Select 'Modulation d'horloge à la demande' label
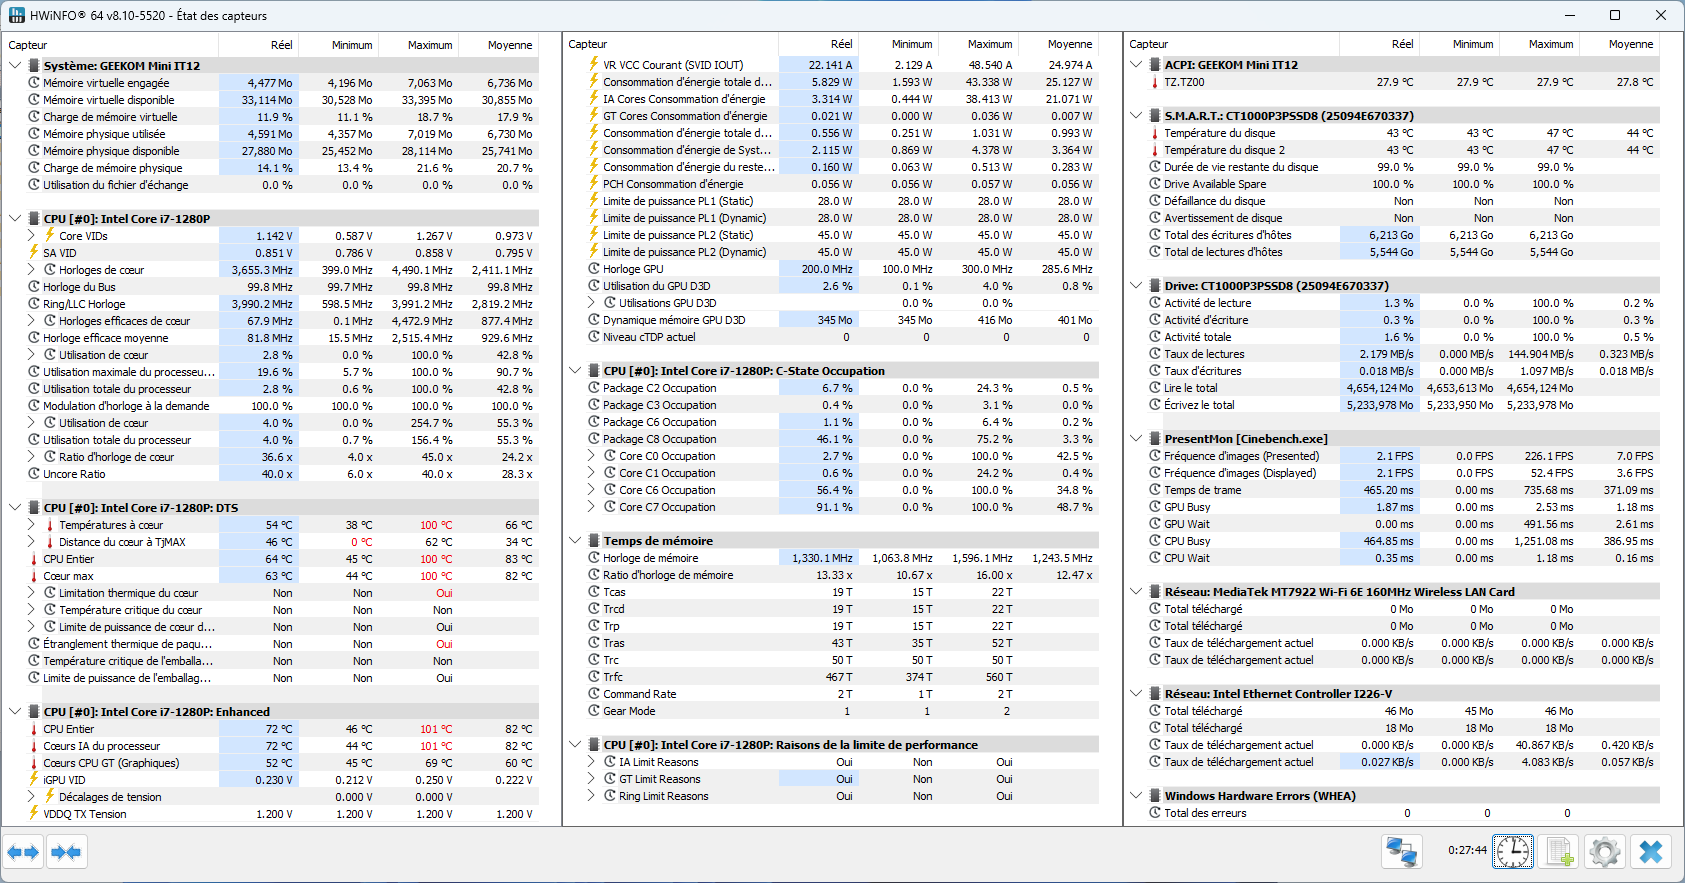Screen dimensions: 1685x883 point(126,406)
